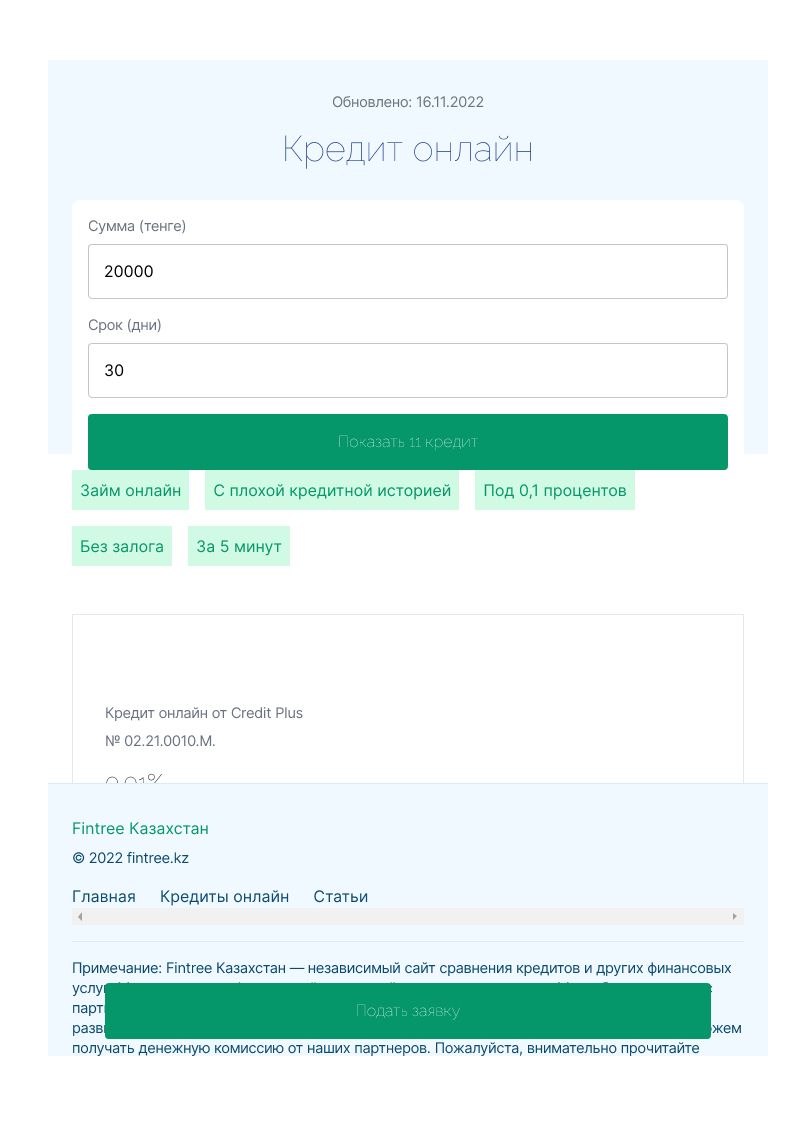
Task: Focus the Срок (дни) term field
Action: click(407, 370)
